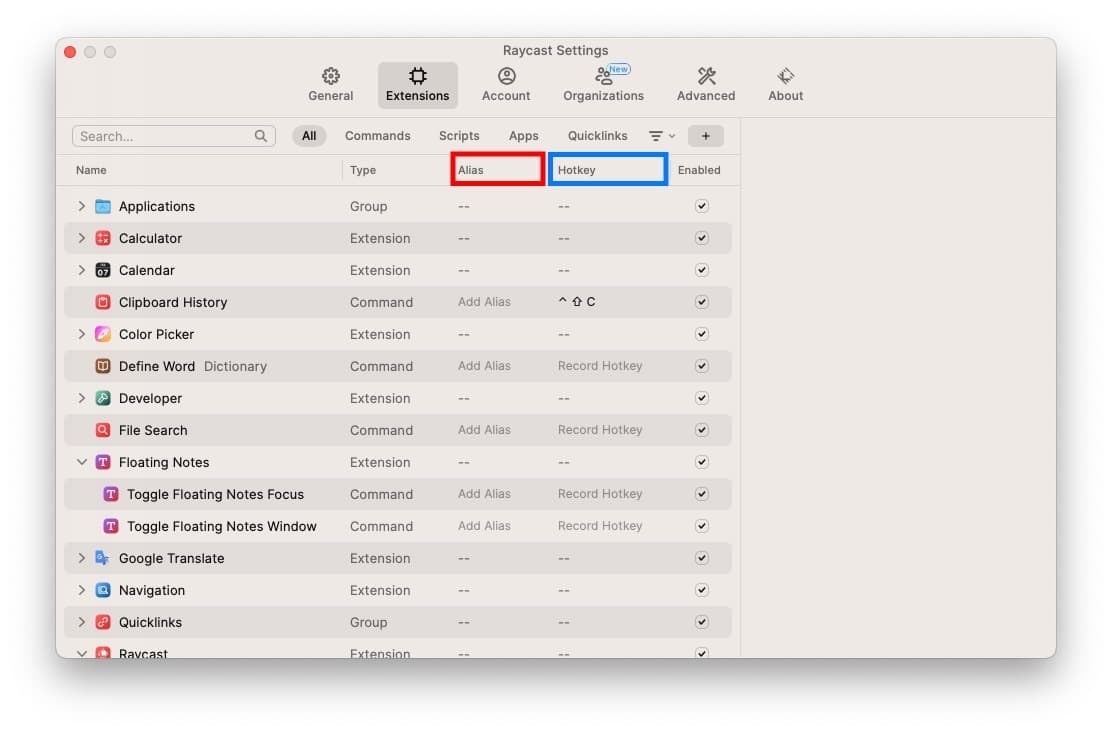Filter list by Commands
This screenshot has height=732, width=1112.
tap(377, 135)
